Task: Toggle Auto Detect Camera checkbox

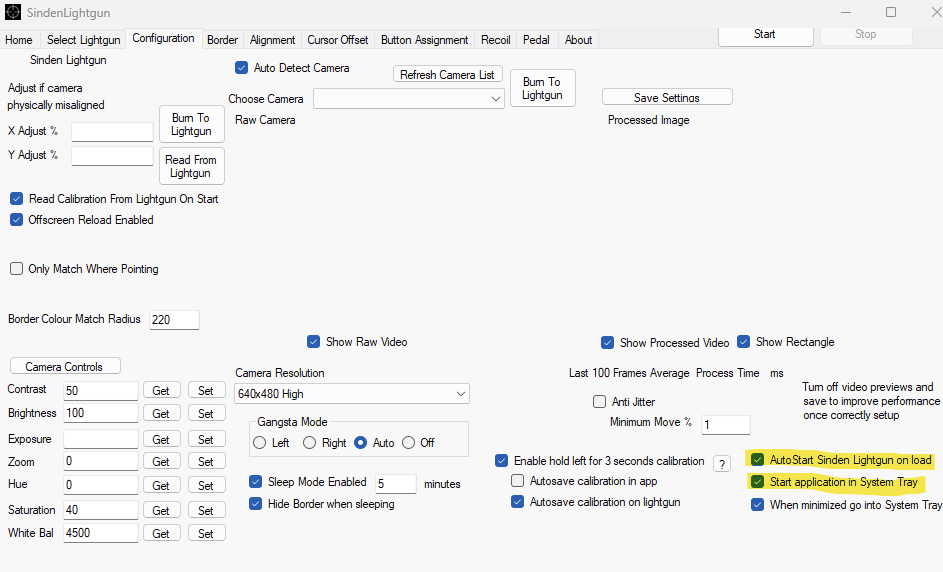Action: click(241, 68)
